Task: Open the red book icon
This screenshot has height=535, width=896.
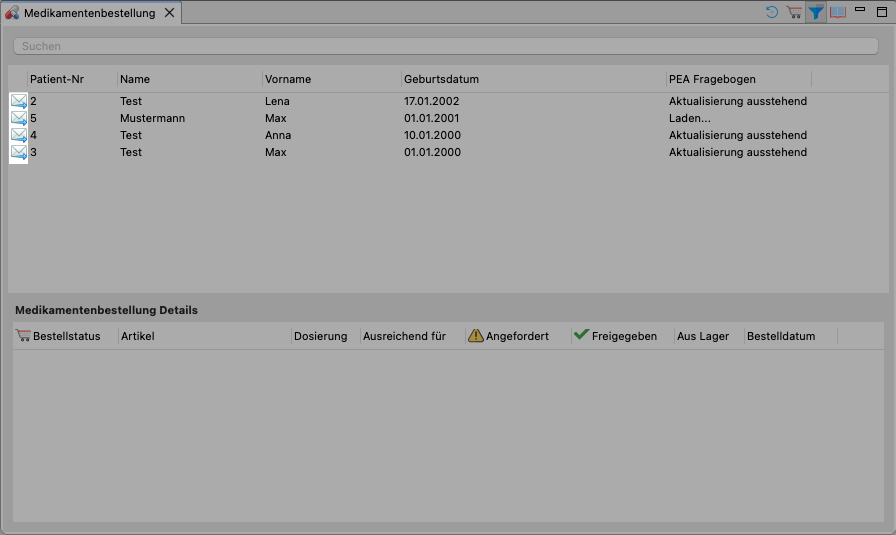Action: (838, 12)
